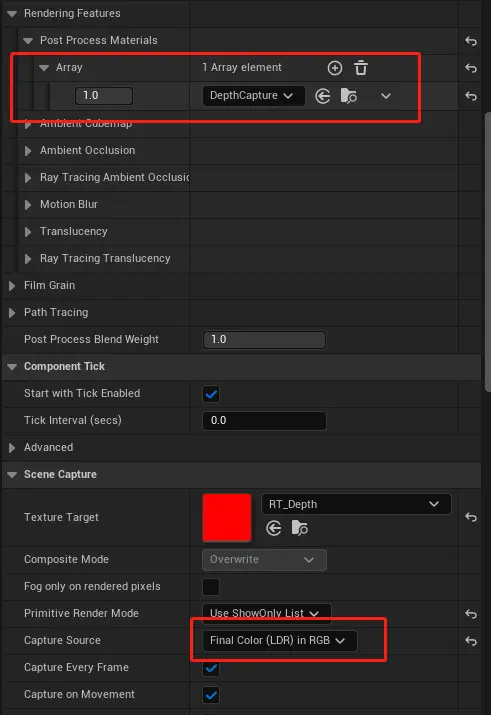Open Capture Source Final Color dropdown
Viewport: 491px width, 715px height.
pyautogui.click(x=279, y=641)
